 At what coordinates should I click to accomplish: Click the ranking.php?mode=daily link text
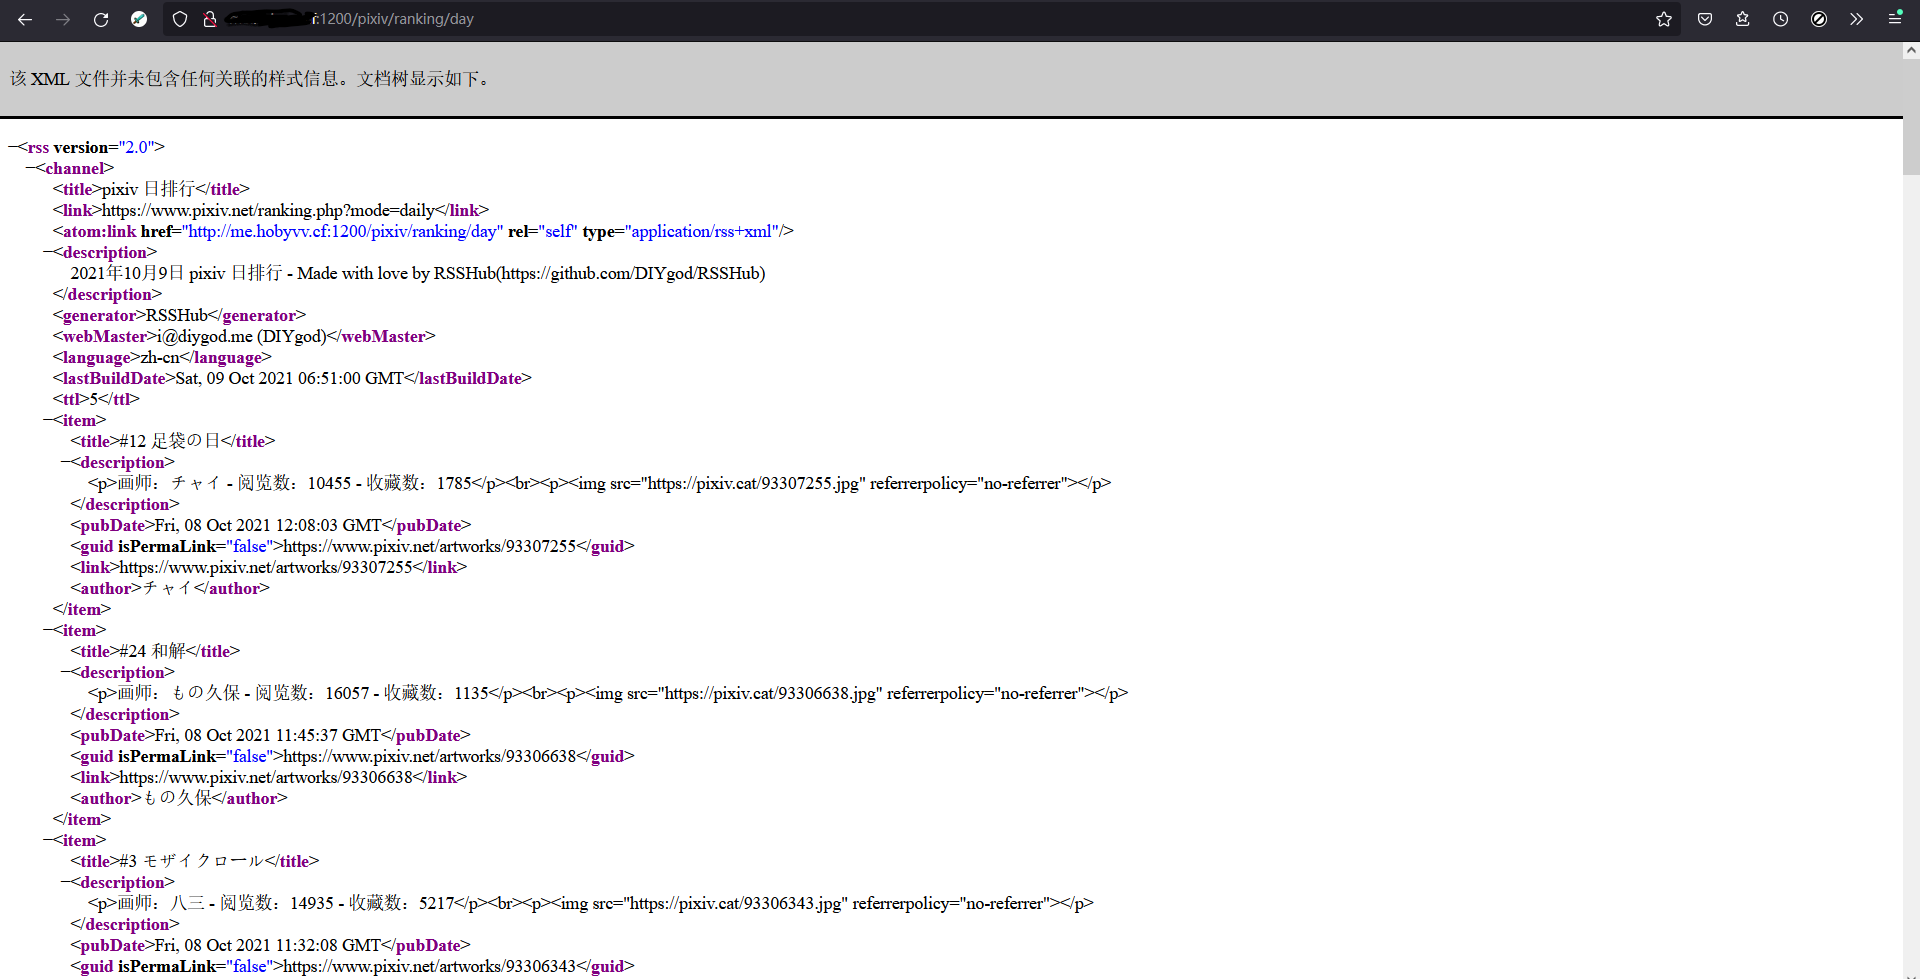click(x=268, y=210)
